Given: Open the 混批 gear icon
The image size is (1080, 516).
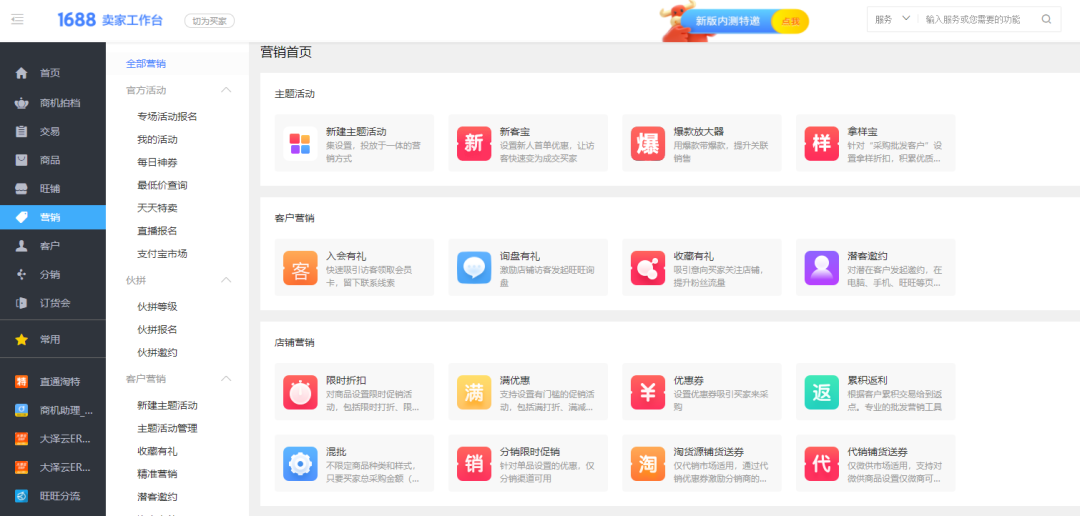Looking at the screenshot, I should (x=300, y=464).
